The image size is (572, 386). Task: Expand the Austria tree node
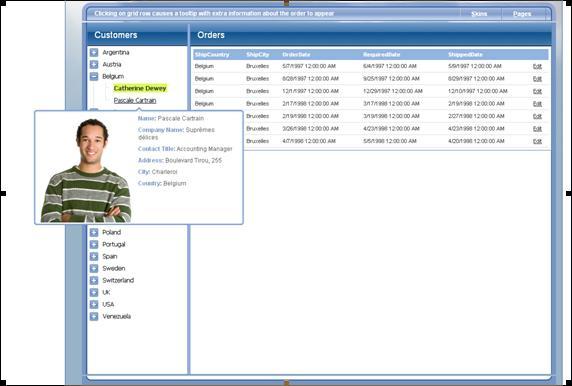[94, 65]
